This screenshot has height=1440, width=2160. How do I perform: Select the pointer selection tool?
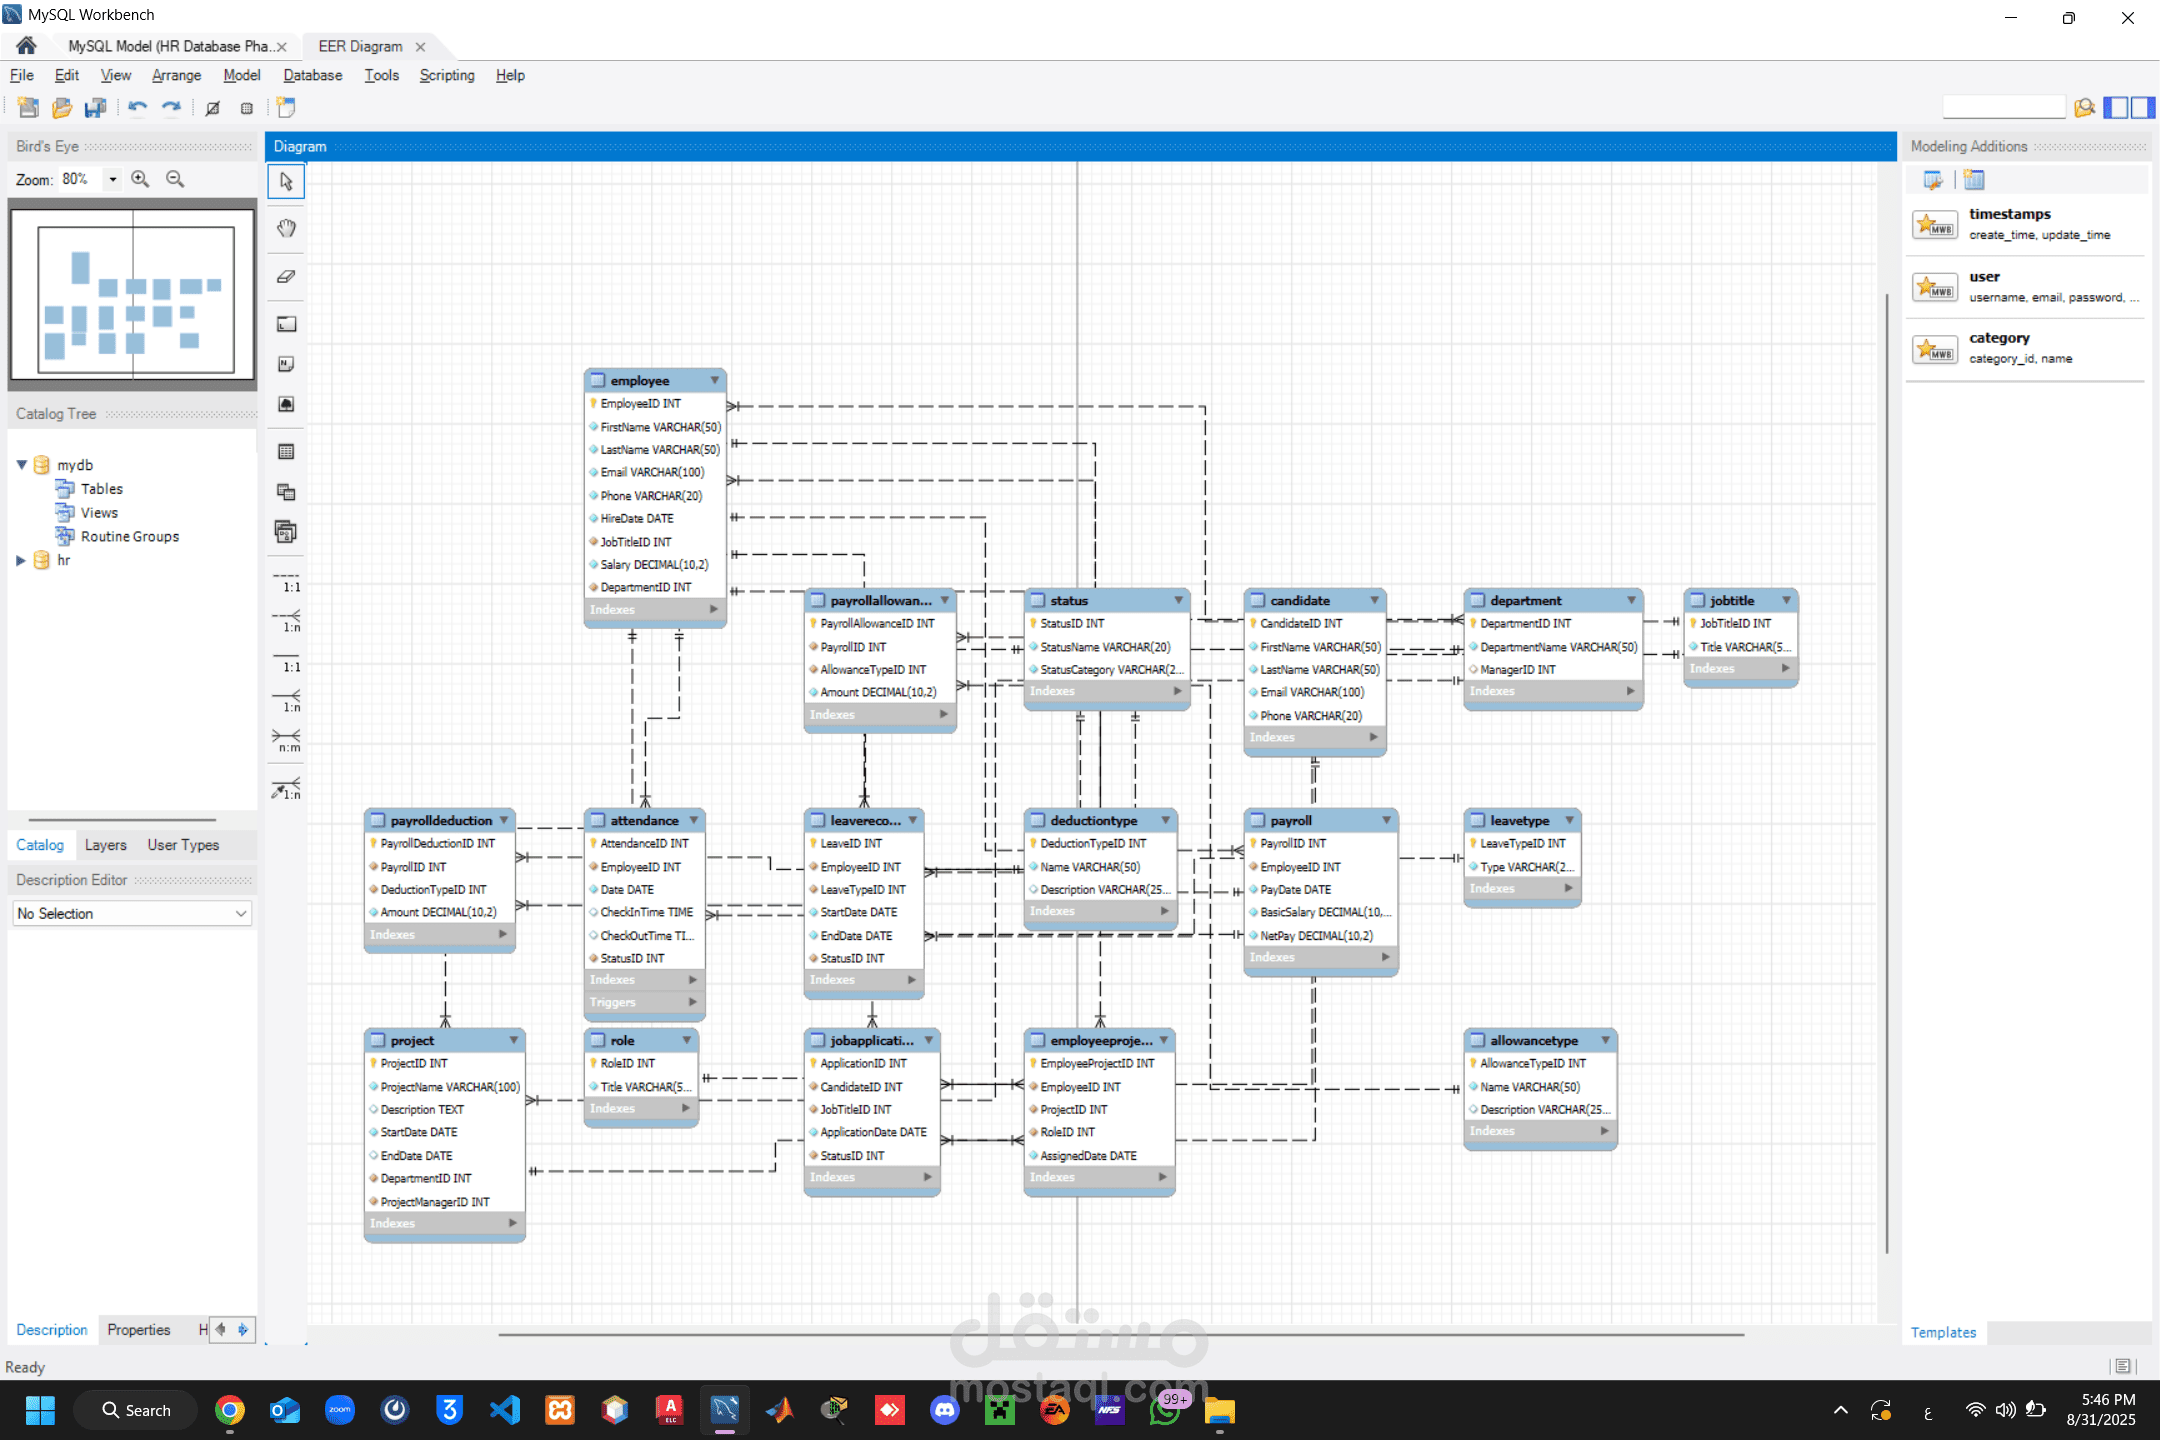click(286, 181)
